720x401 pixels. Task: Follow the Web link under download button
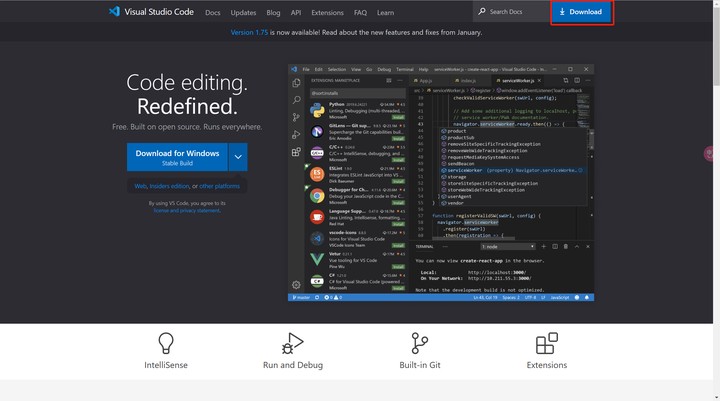140,186
